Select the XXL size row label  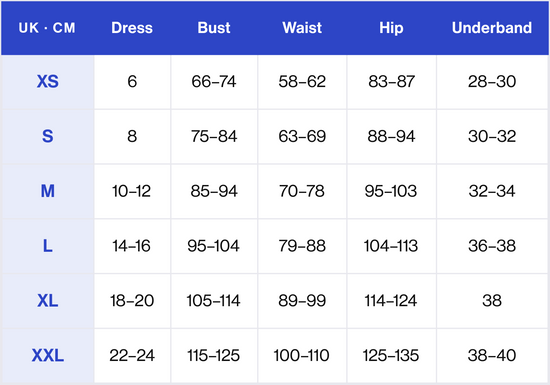(x=48, y=355)
